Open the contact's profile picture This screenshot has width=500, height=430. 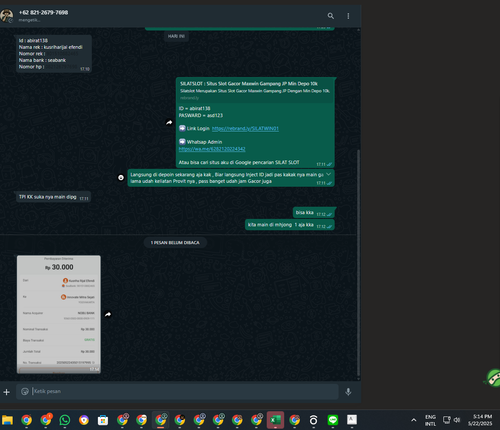click(x=6, y=16)
